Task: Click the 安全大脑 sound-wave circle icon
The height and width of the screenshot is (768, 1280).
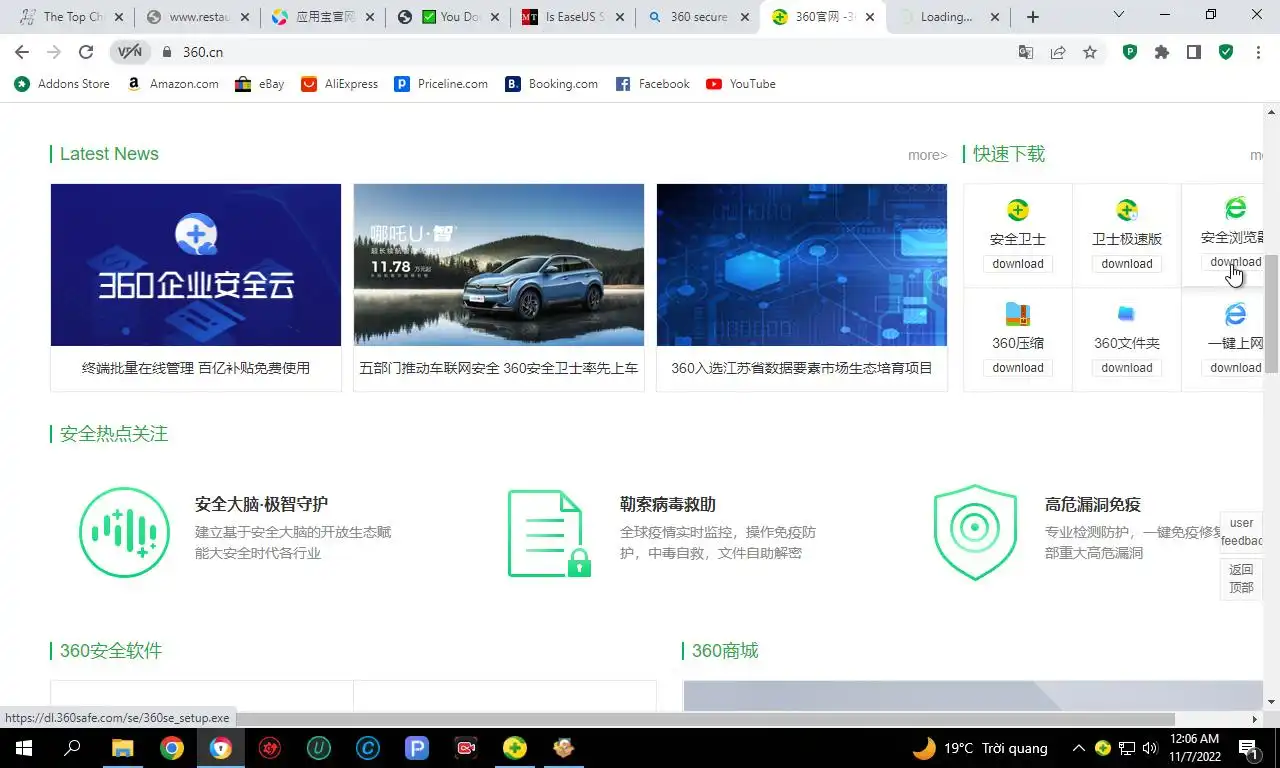Action: [x=125, y=532]
